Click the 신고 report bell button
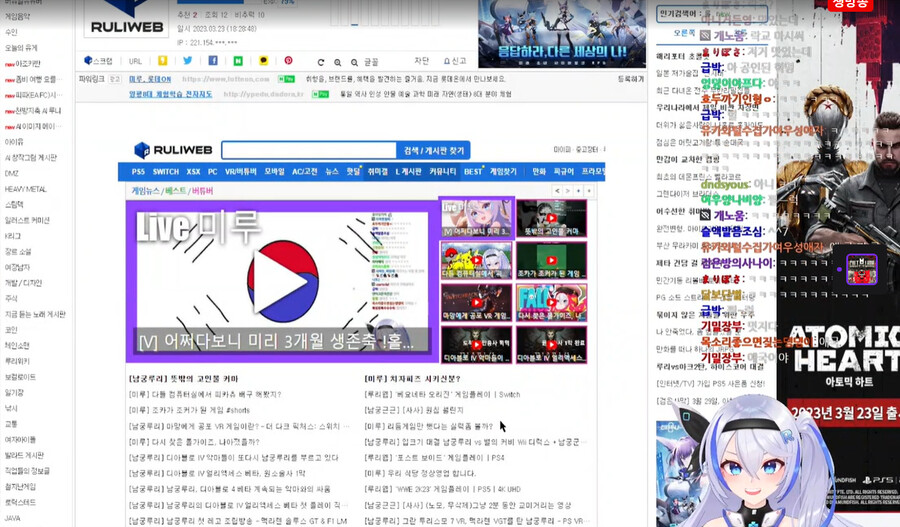Viewport: 900px width, 527px height. [x=455, y=61]
